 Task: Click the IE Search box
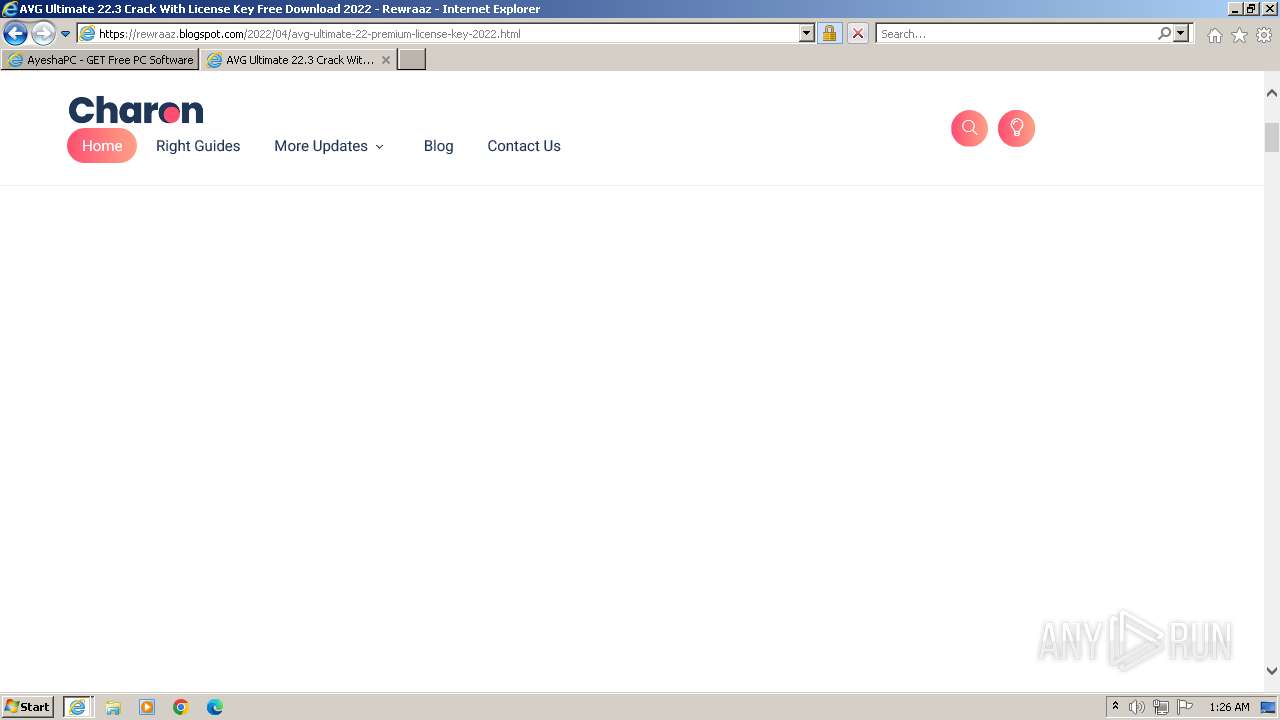[x=1015, y=34]
